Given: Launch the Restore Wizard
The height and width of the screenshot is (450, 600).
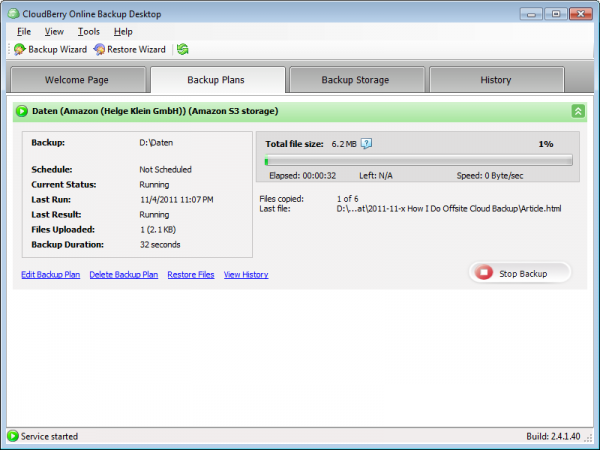Looking at the screenshot, I should [130, 49].
